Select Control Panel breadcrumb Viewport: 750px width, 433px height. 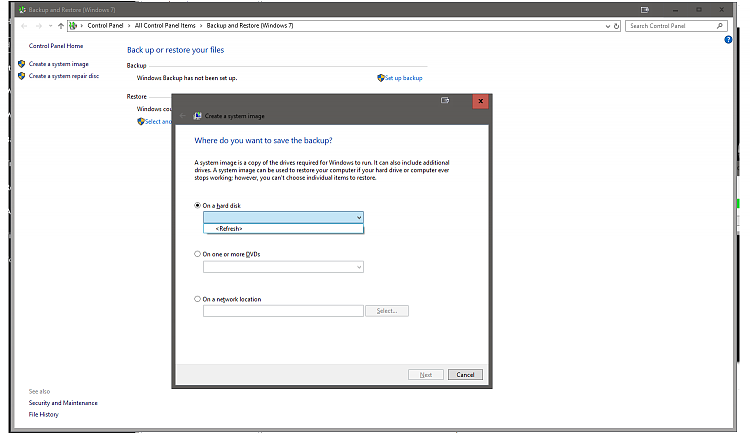(x=105, y=26)
